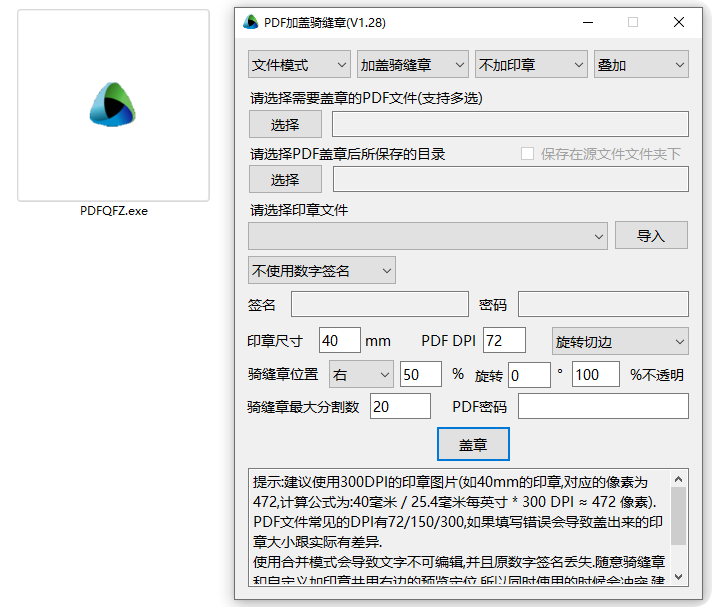Screen dimensions: 712x607
Task: Focus the 密码 signature password field
Action: 603,304
